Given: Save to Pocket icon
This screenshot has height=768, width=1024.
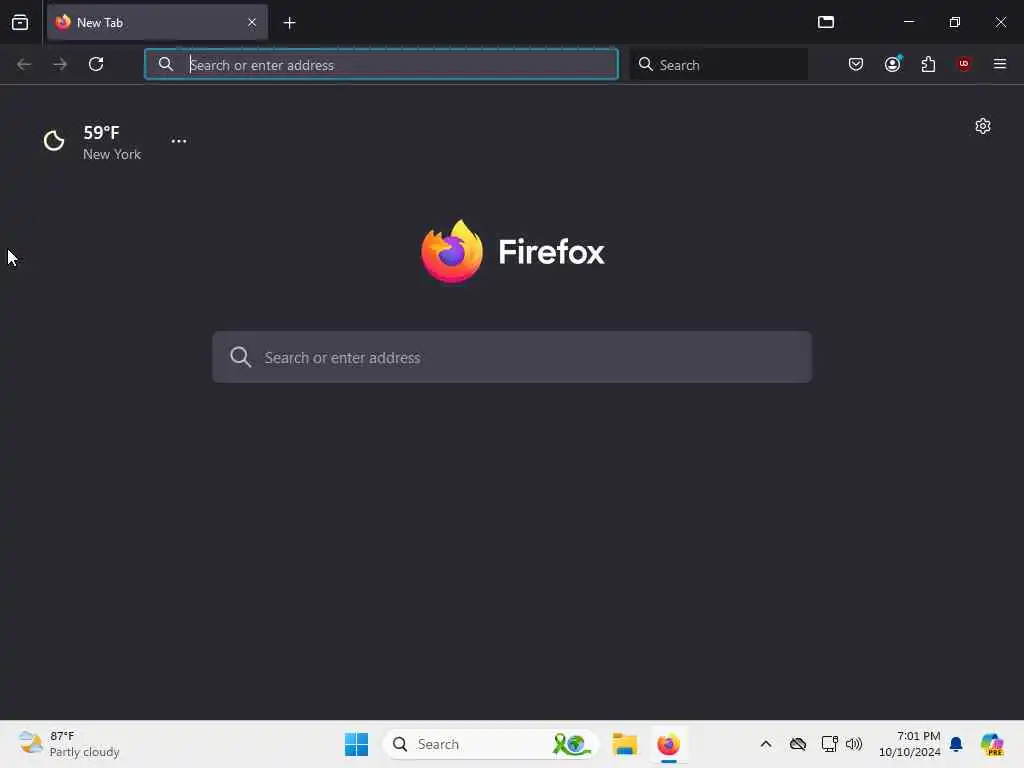Looking at the screenshot, I should (x=856, y=64).
